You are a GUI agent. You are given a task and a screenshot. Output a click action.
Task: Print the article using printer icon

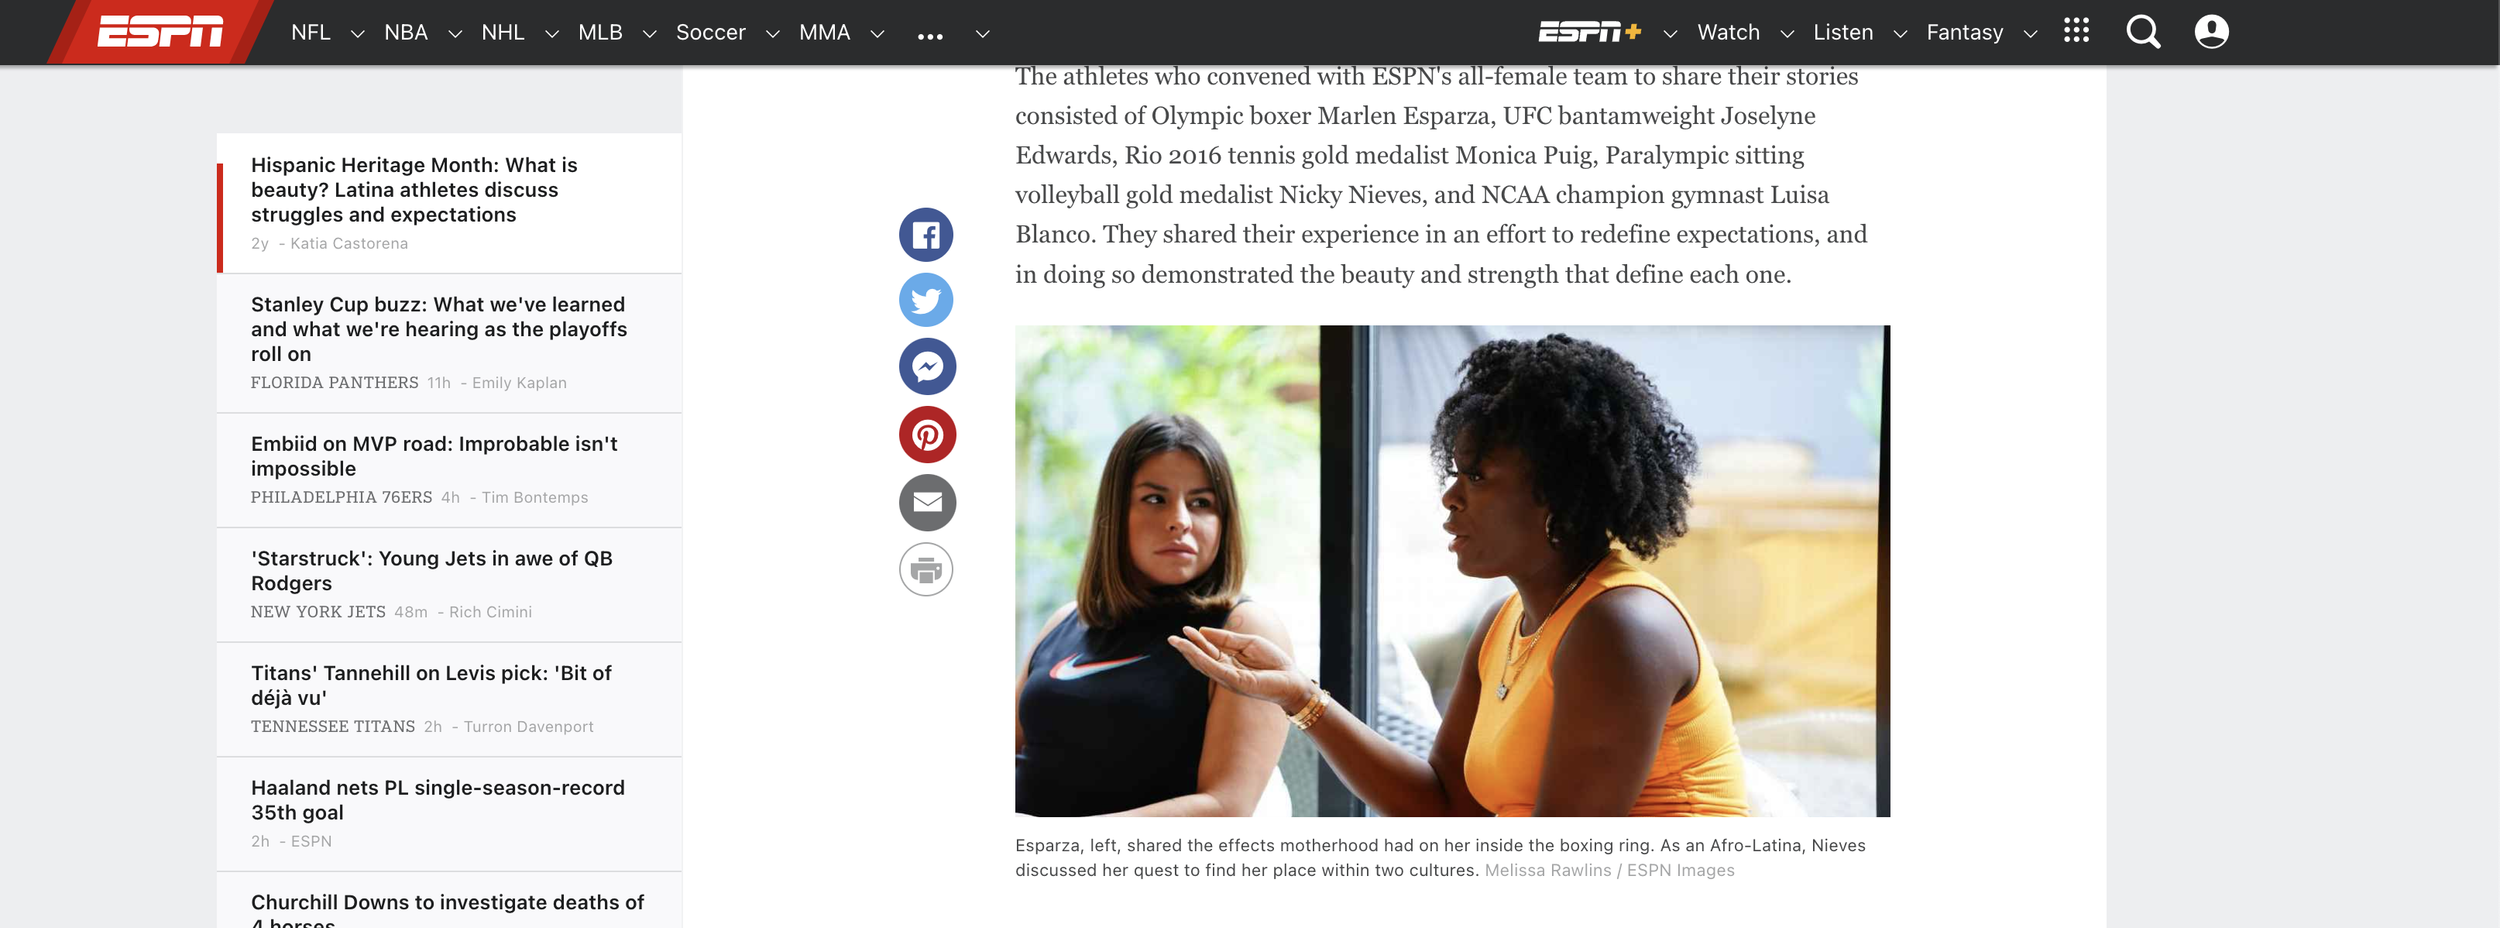coord(926,570)
